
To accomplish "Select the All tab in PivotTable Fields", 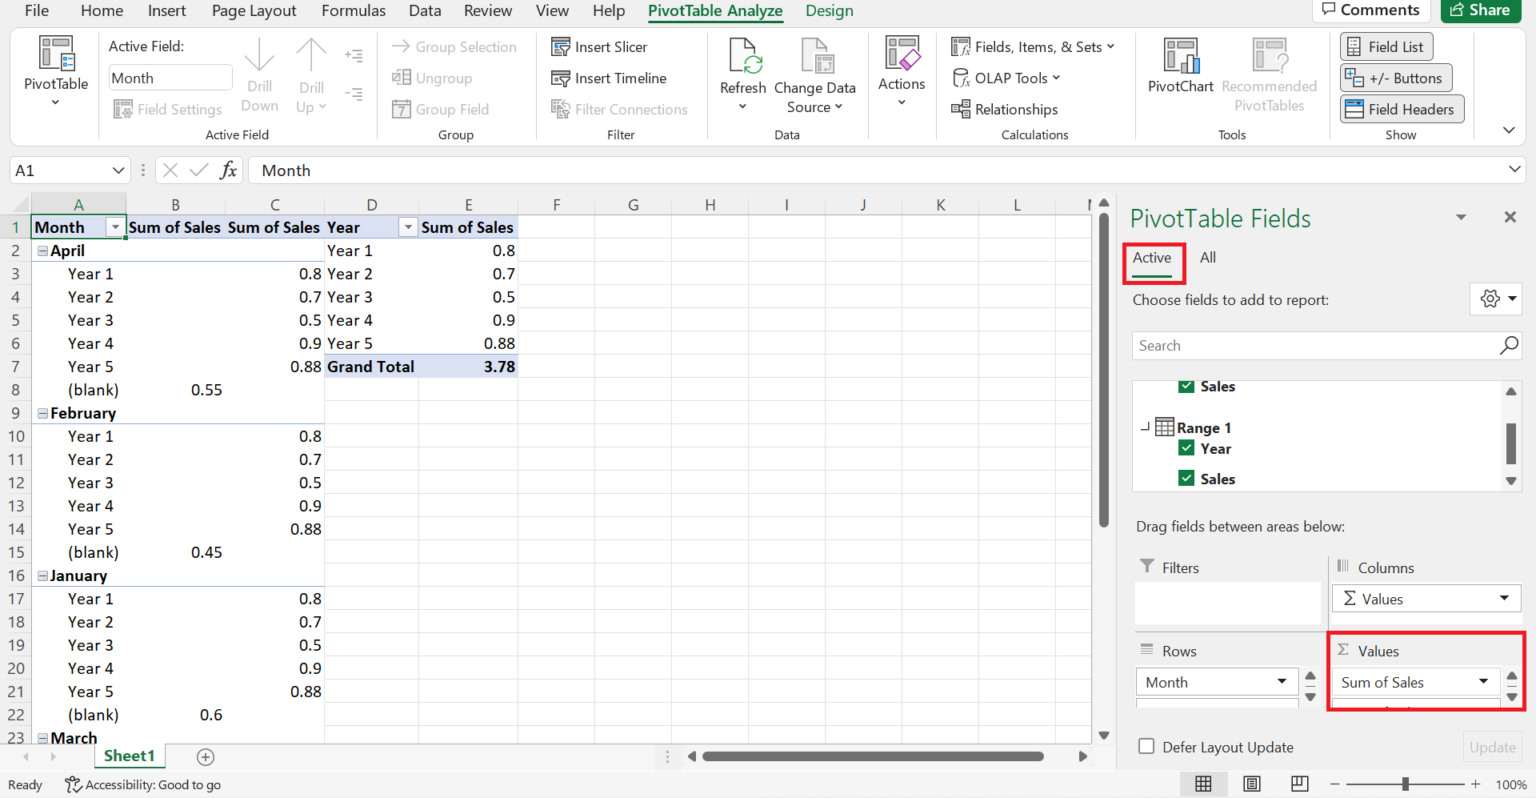I will 1207,258.
